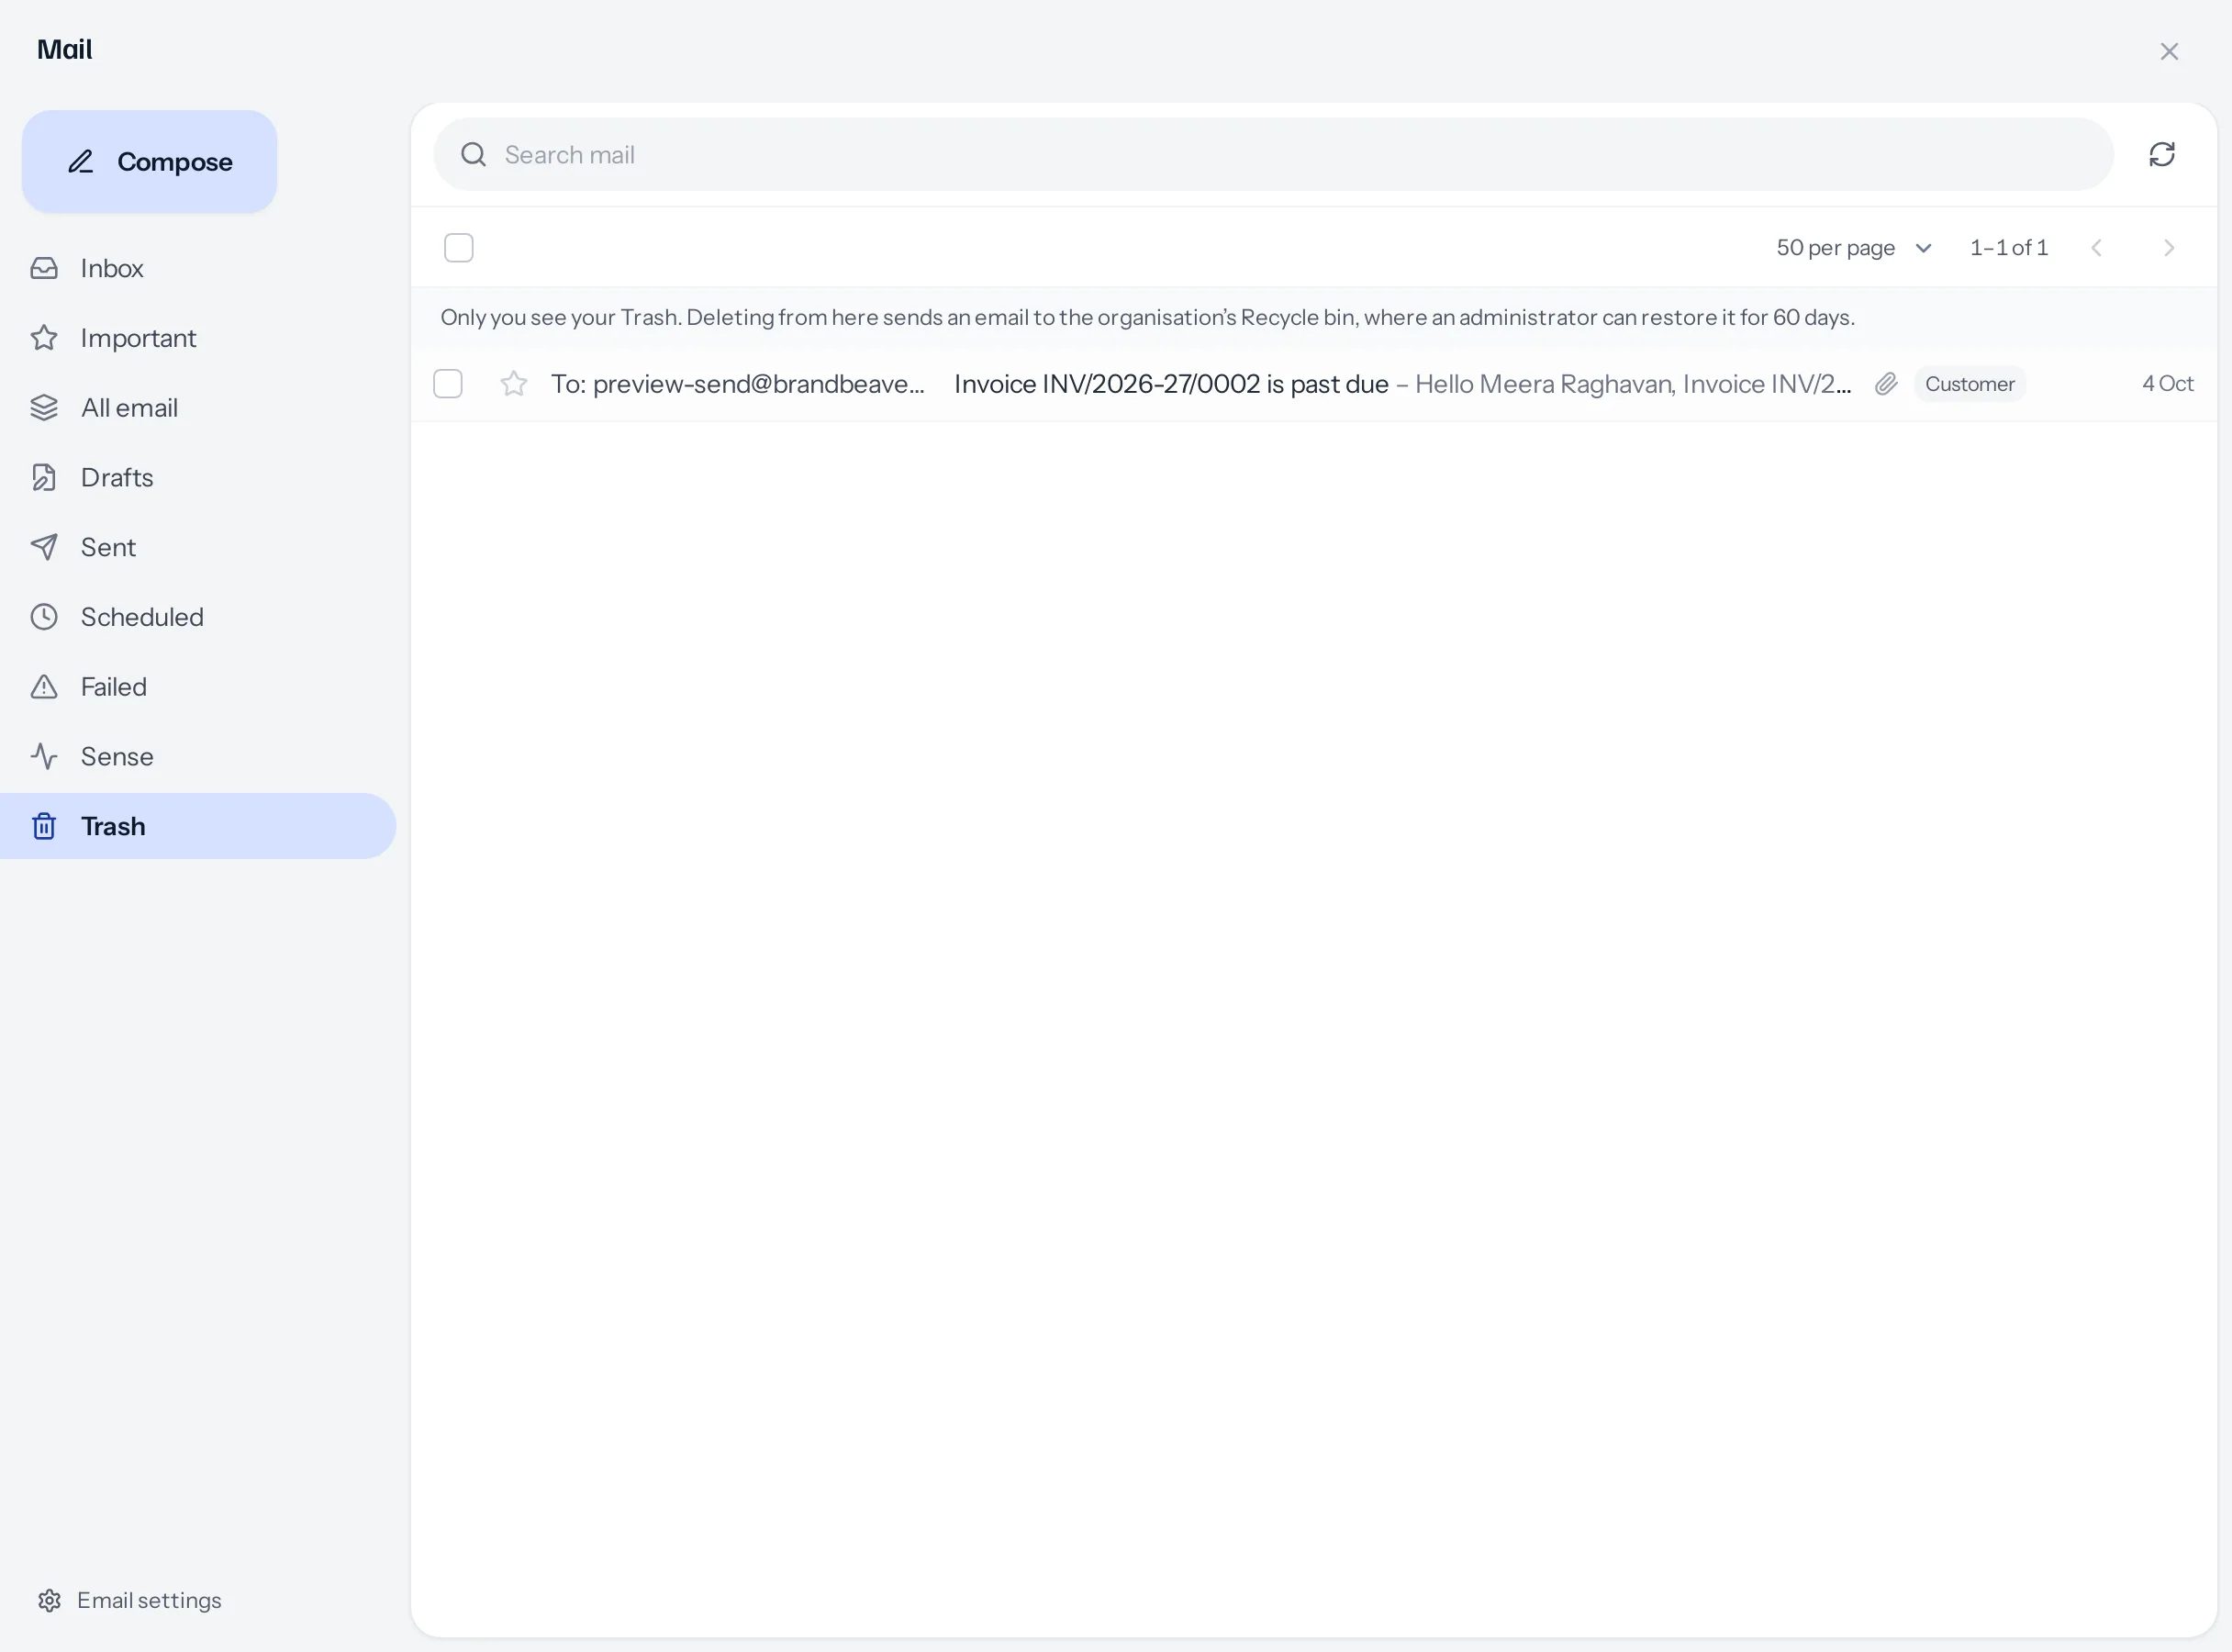Star the INV/2026-27/0002 invoice email
2232x1652 pixels.
514,384
